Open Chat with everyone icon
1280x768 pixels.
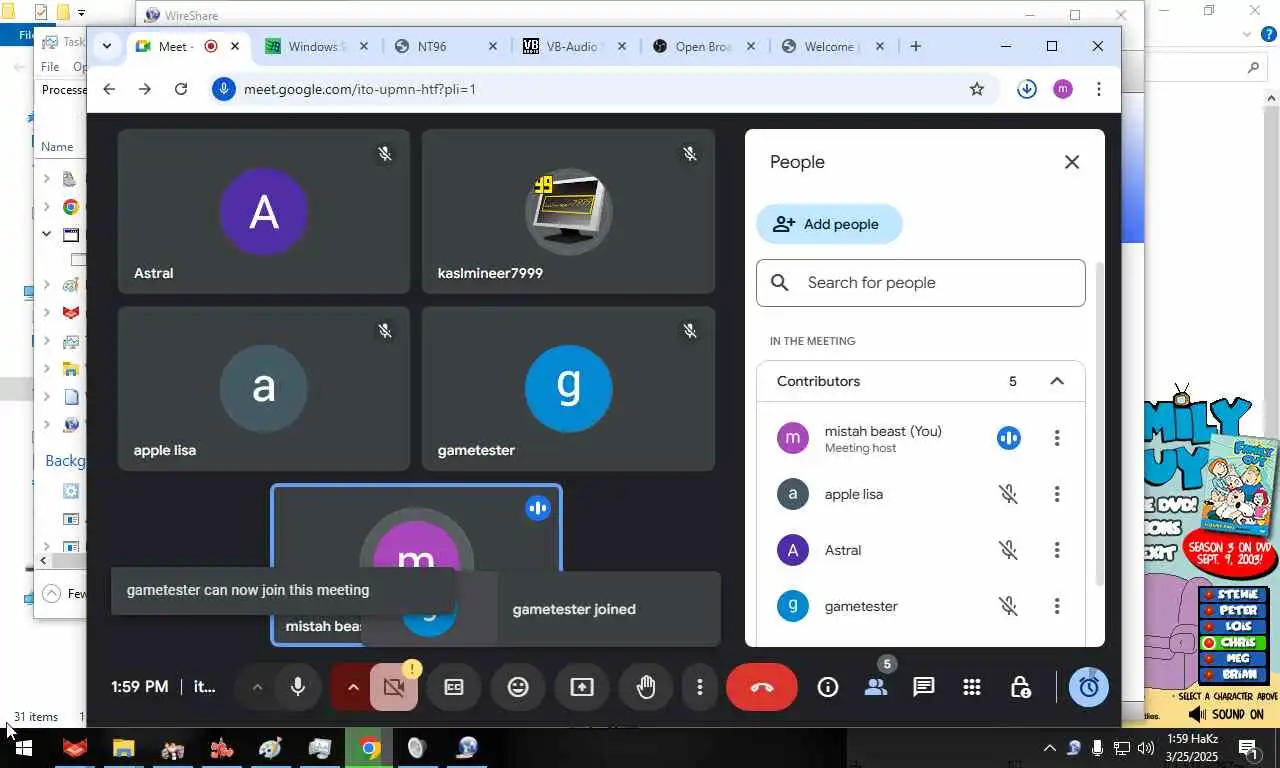pos(924,687)
